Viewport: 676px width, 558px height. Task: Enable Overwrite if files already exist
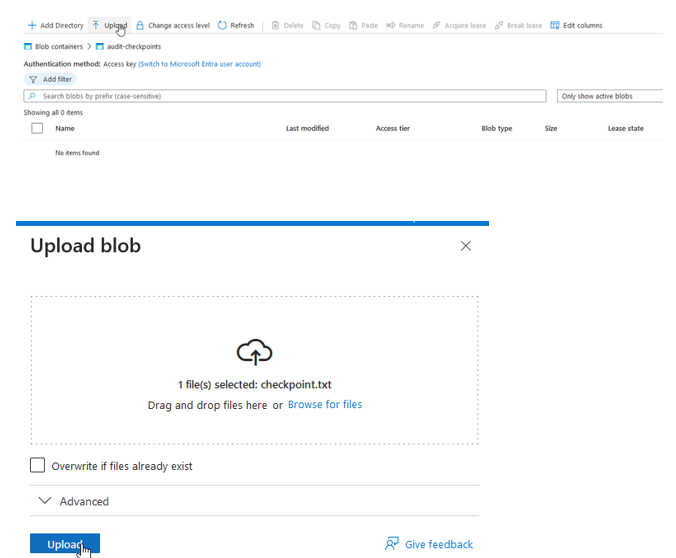click(x=38, y=465)
